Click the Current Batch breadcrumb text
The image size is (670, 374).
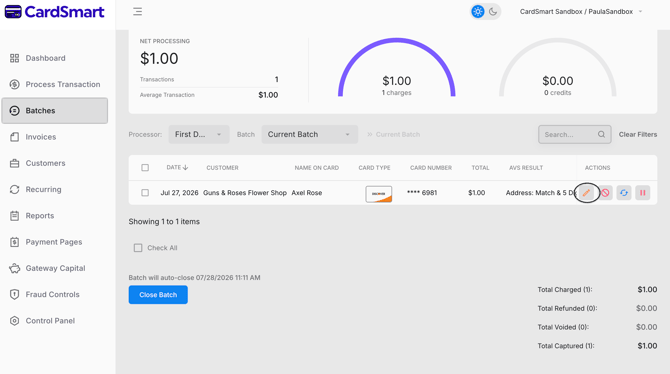[x=398, y=134]
